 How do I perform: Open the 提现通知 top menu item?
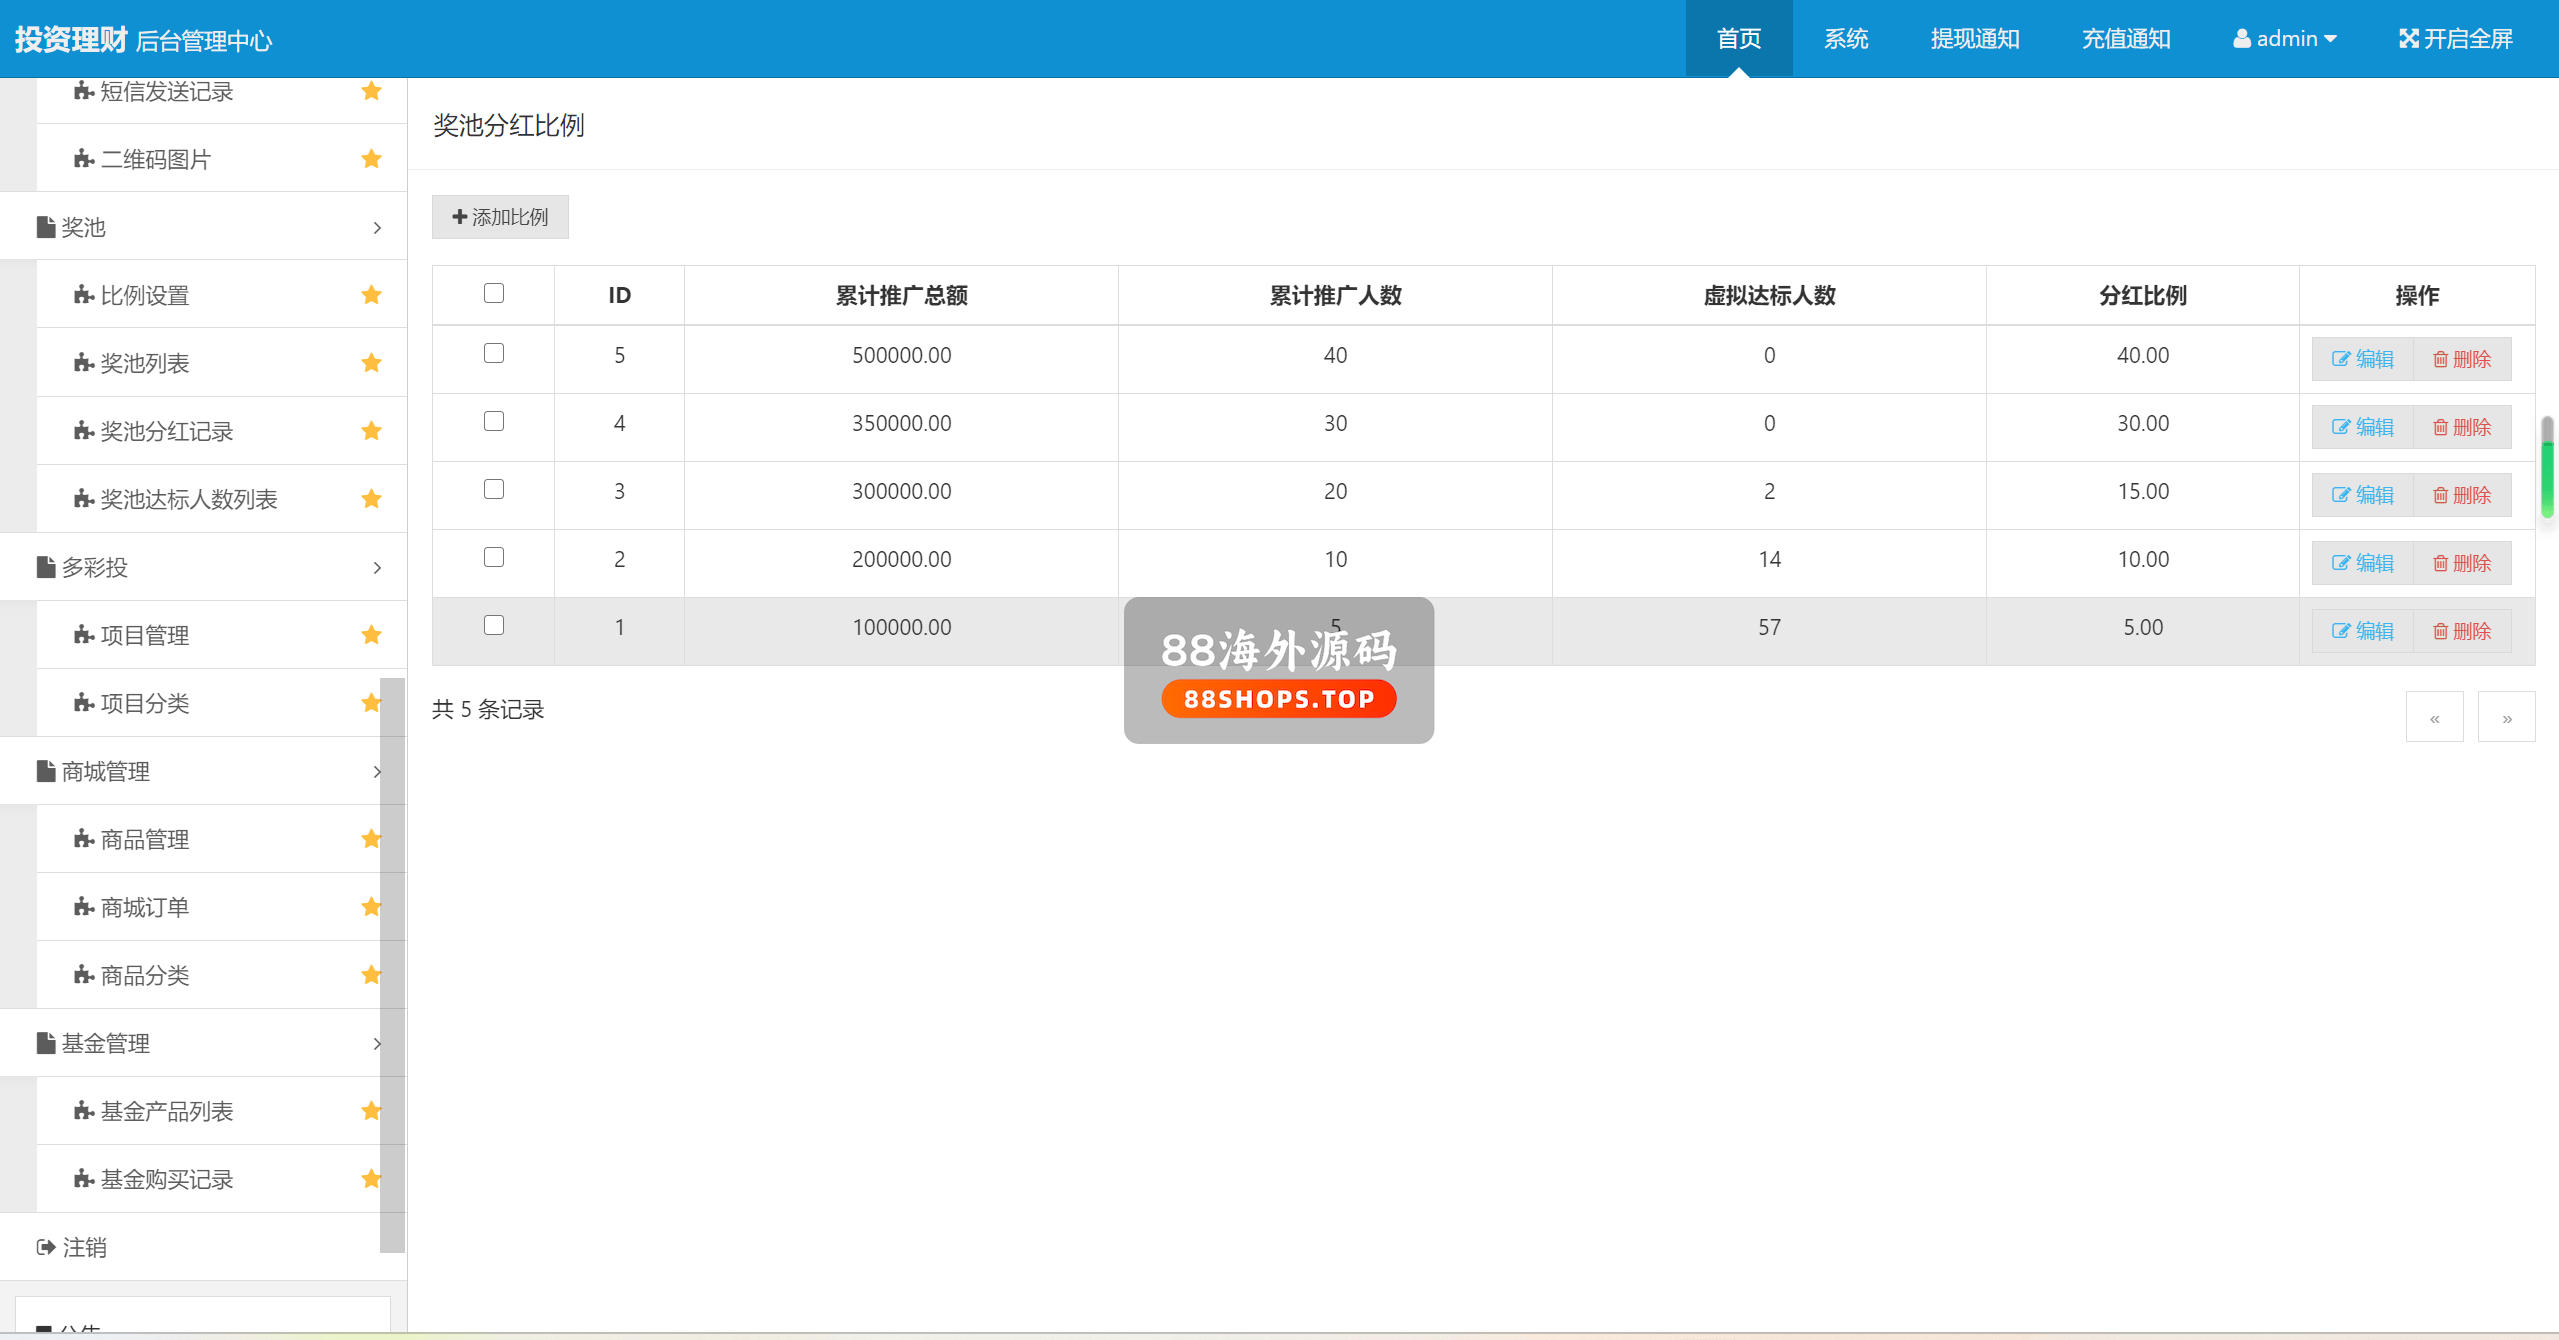1974,39
